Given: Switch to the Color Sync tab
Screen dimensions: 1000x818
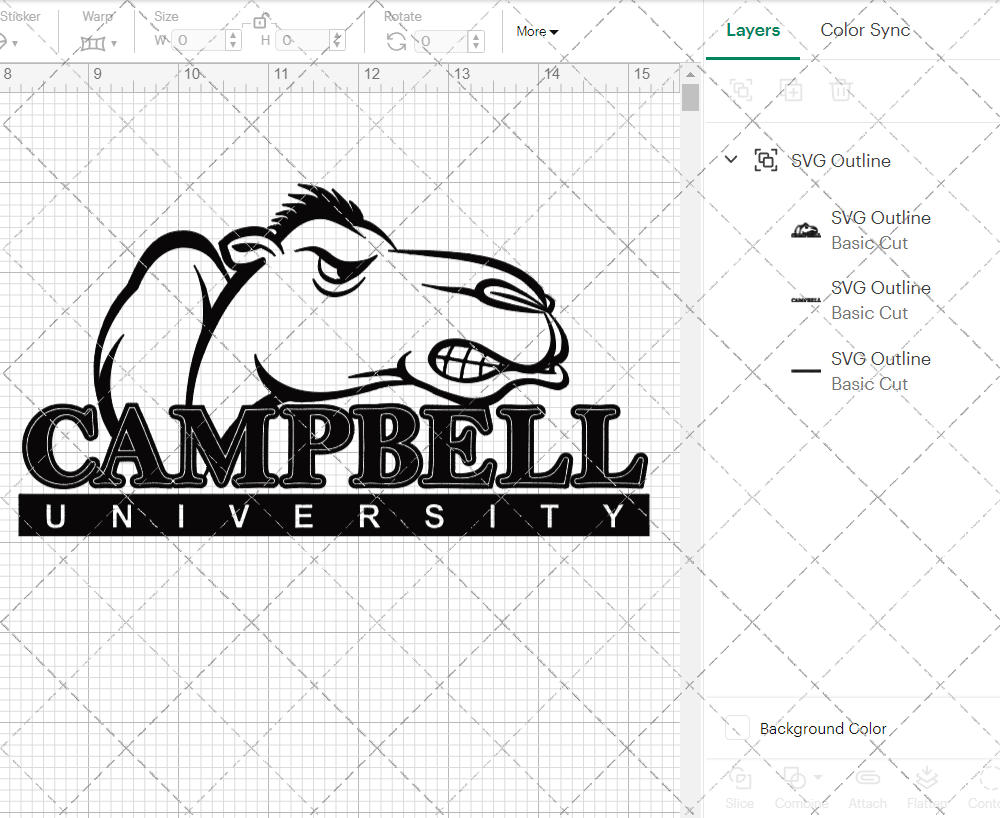Looking at the screenshot, I should [x=865, y=30].
